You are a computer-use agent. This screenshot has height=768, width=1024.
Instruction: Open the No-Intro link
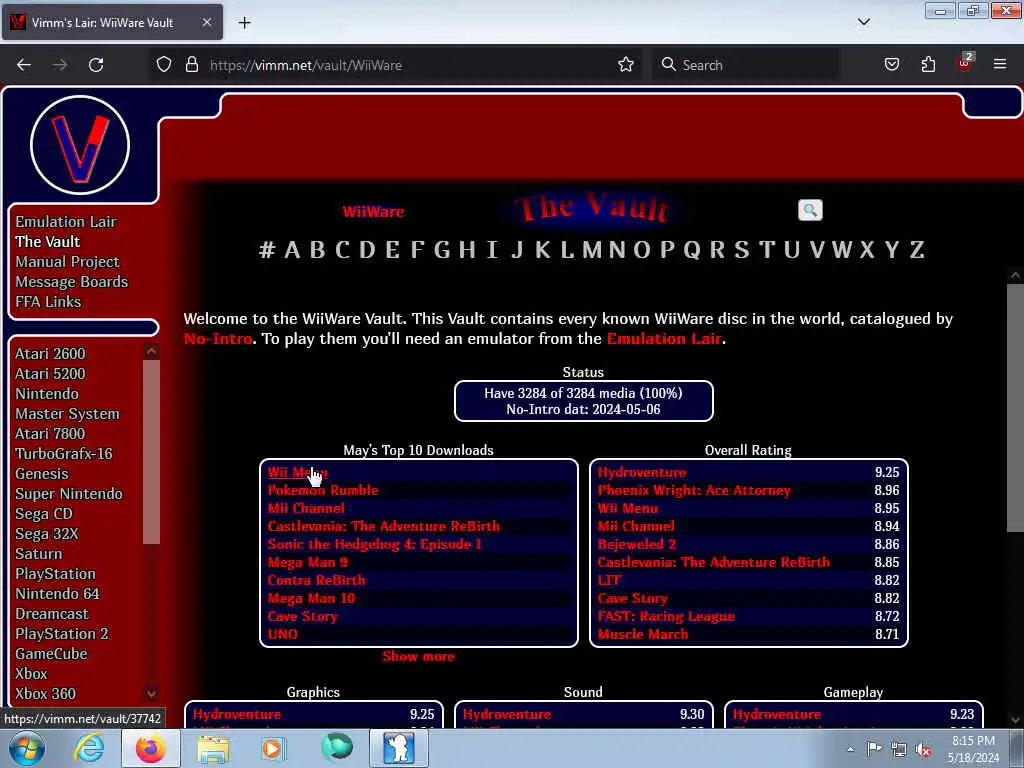(218, 339)
